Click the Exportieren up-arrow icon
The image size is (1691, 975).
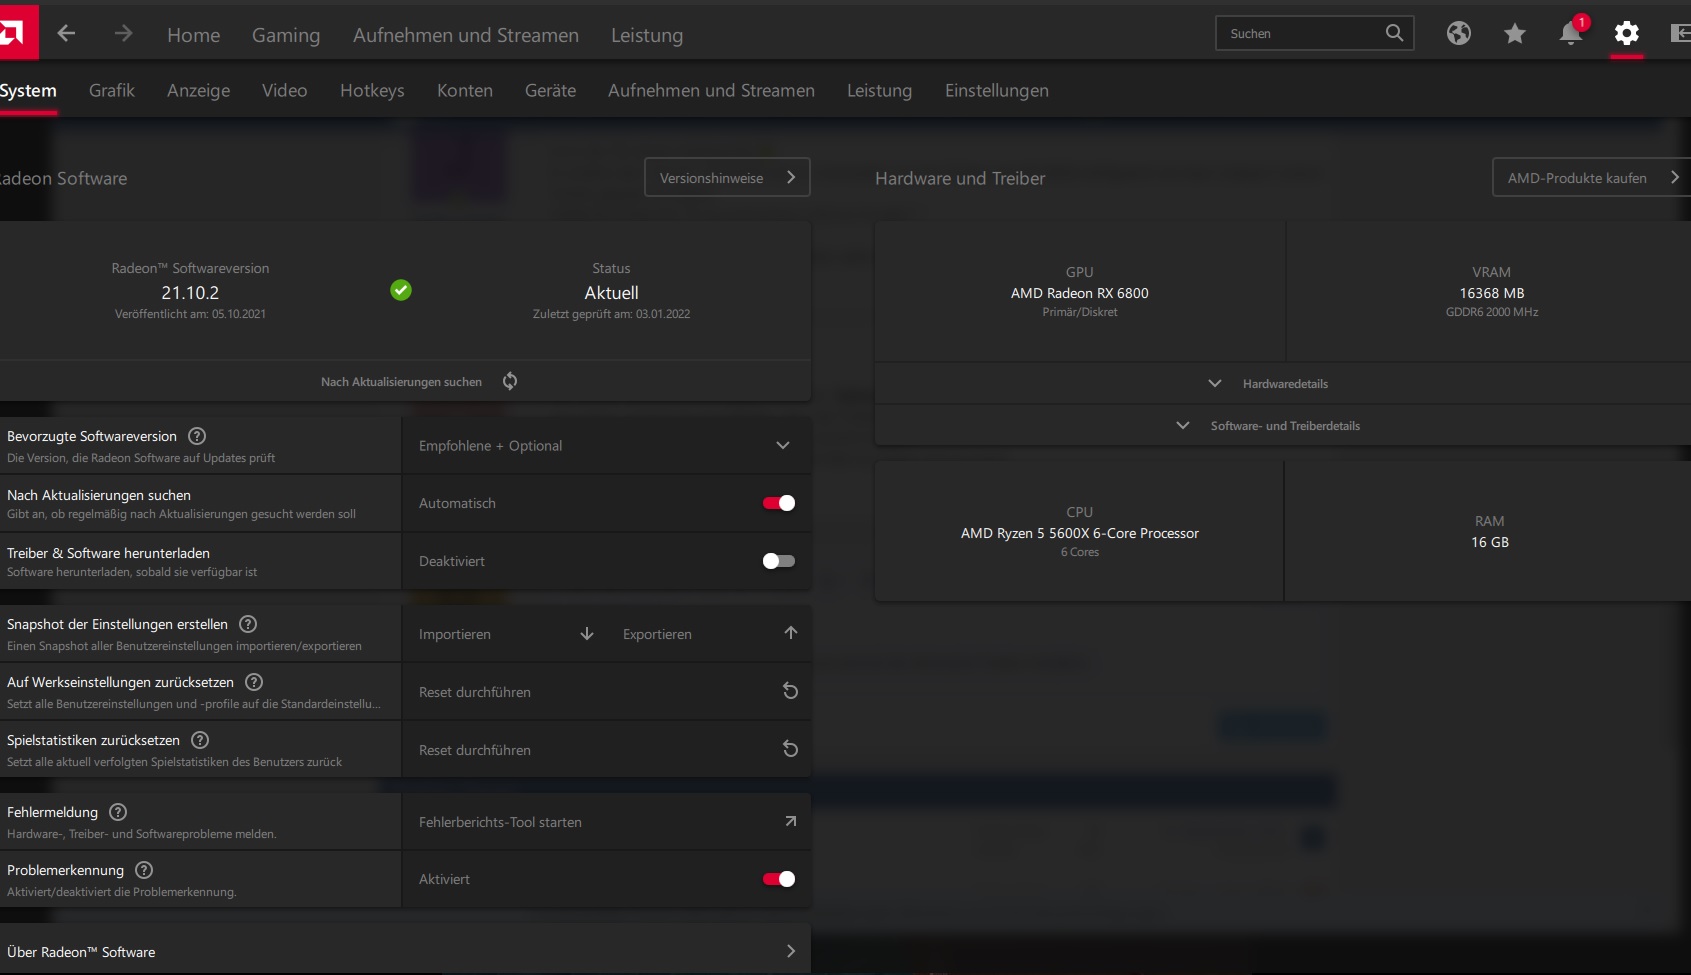(791, 633)
